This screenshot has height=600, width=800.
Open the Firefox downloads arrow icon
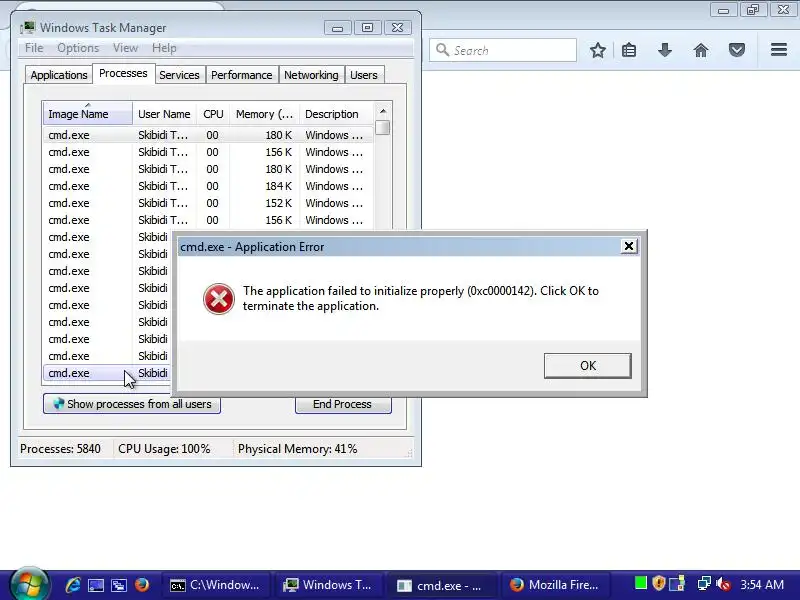point(664,50)
